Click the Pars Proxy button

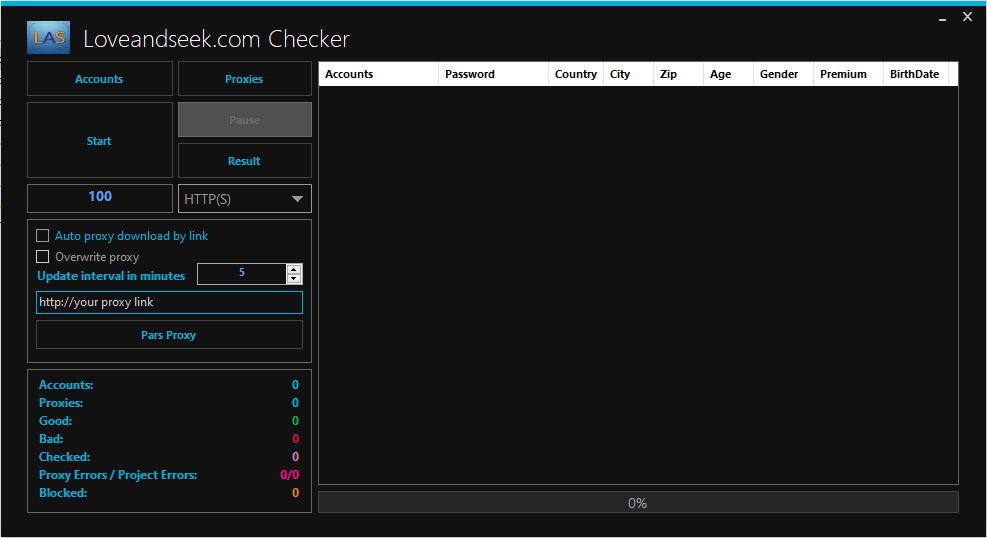coord(169,335)
